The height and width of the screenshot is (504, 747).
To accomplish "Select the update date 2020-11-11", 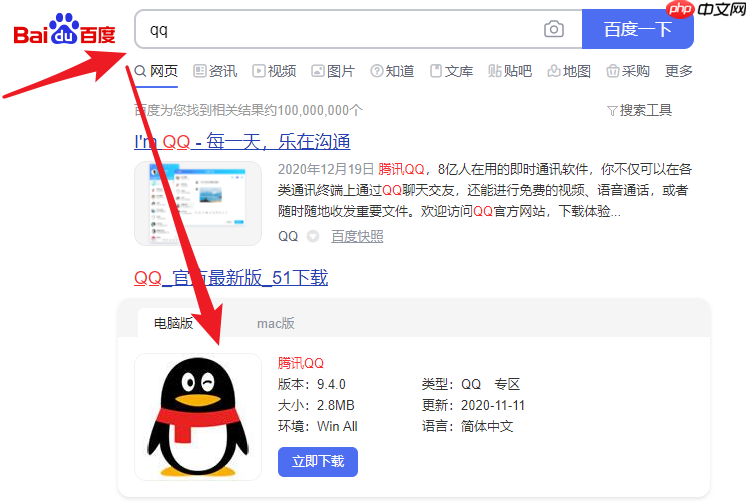I will (493, 405).
